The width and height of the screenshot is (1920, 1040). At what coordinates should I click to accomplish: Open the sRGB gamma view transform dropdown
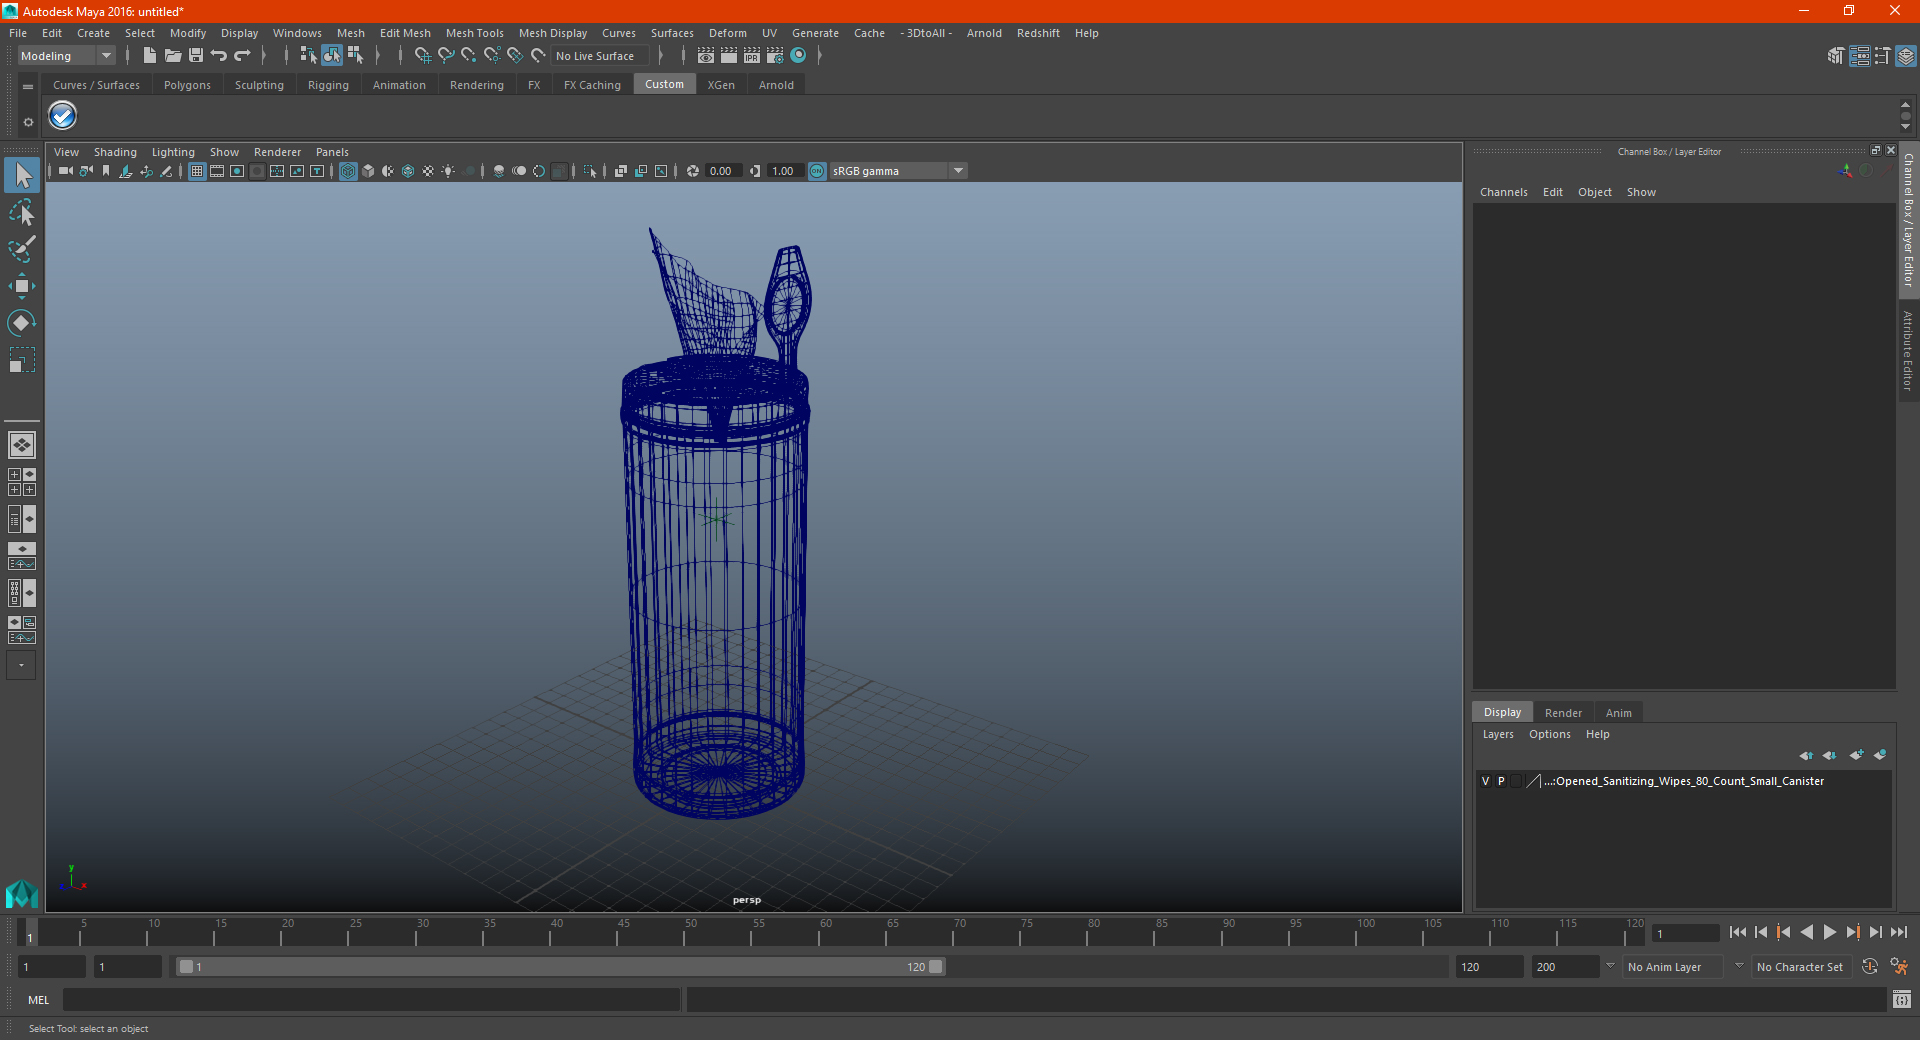(x=899, y=171)
